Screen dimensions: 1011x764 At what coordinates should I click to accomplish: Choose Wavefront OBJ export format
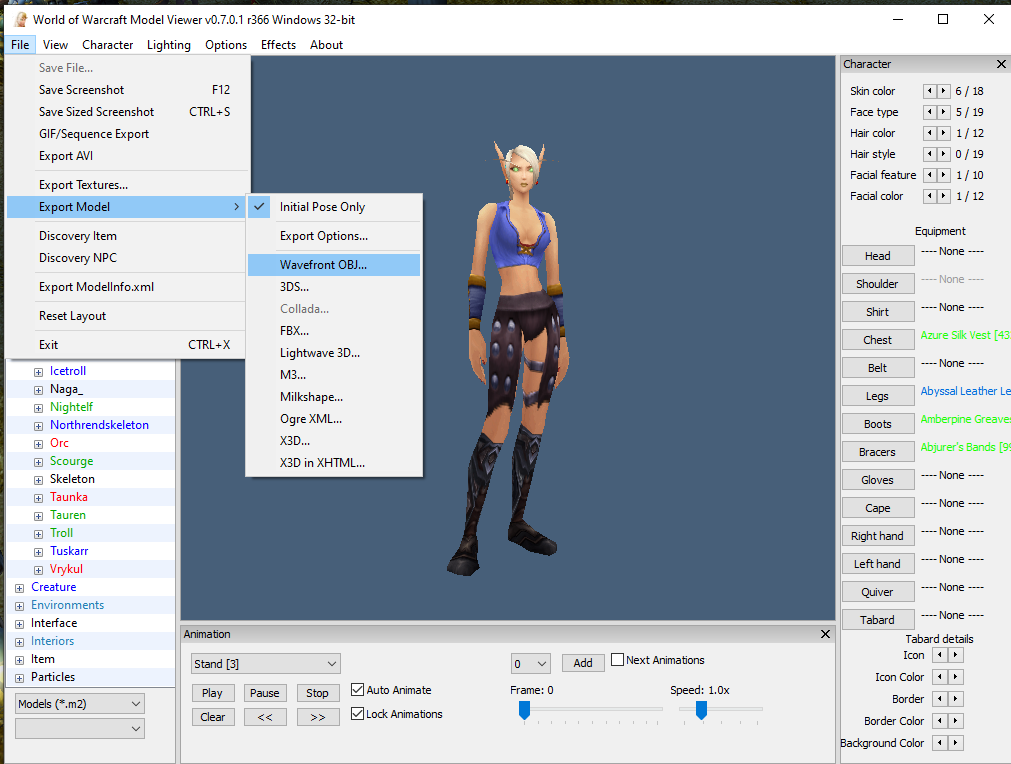334,265
